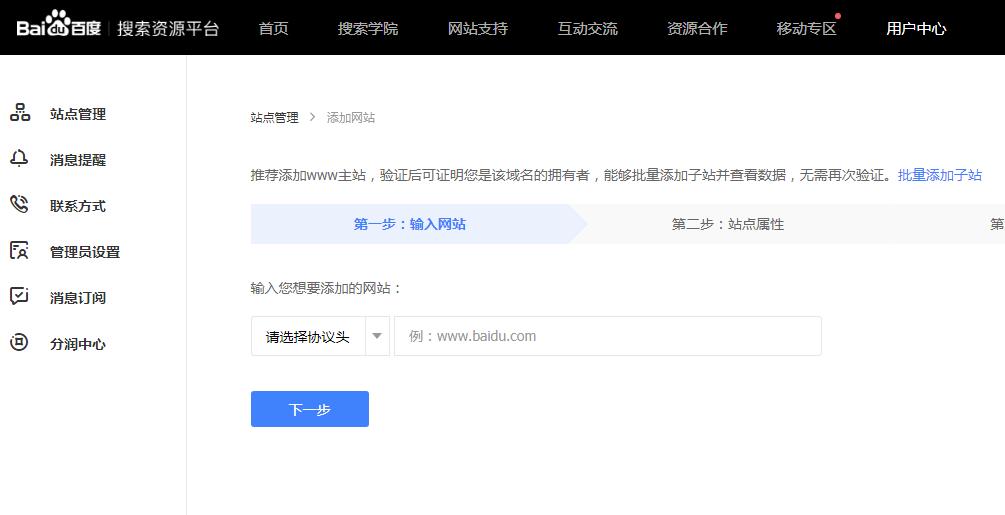Viewport: 1005px width, 515px height.
Task: Open 搜索学院 in the top navigation
Action: coord(368,28)
